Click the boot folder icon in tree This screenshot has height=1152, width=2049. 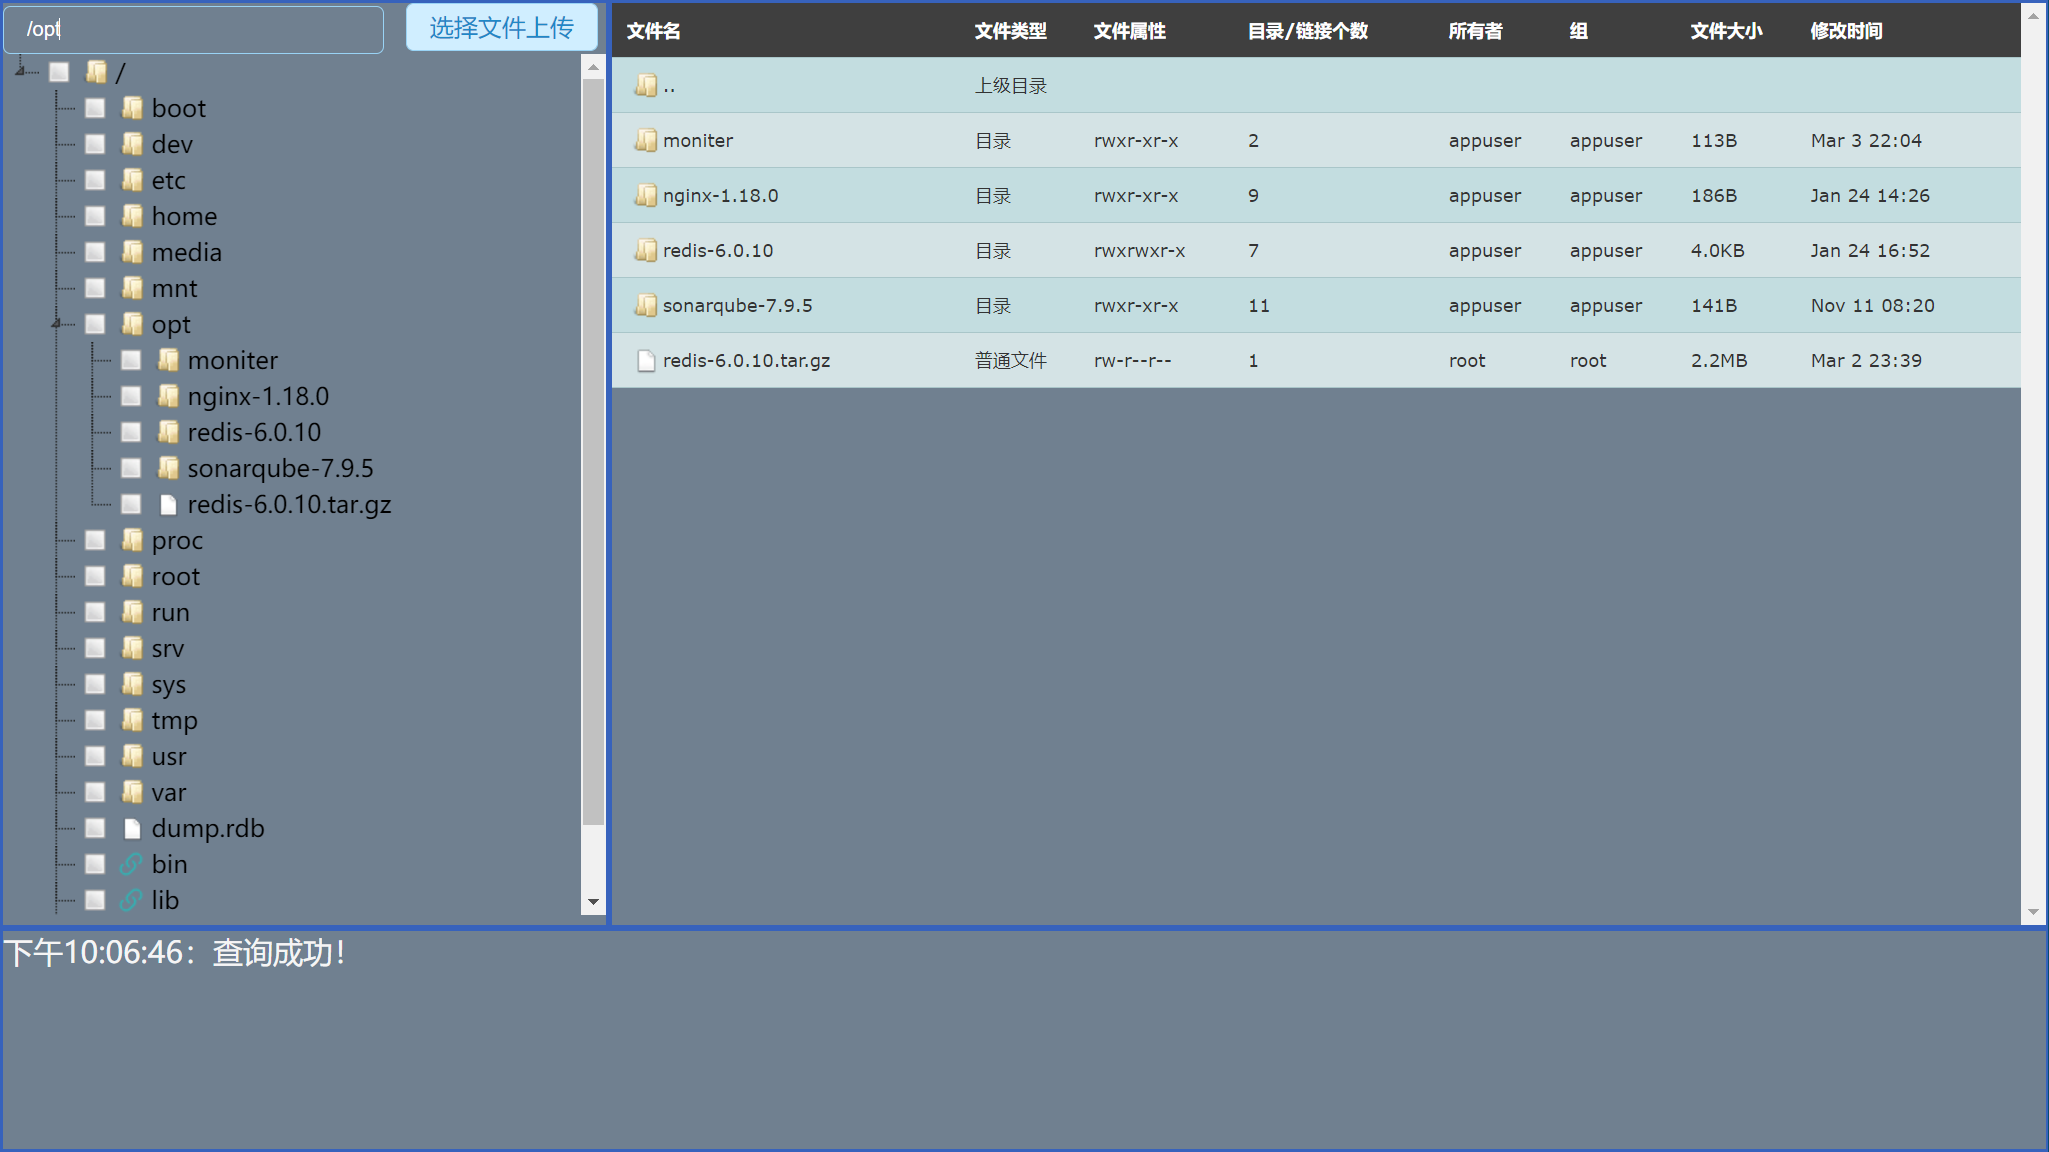point(132,108)
